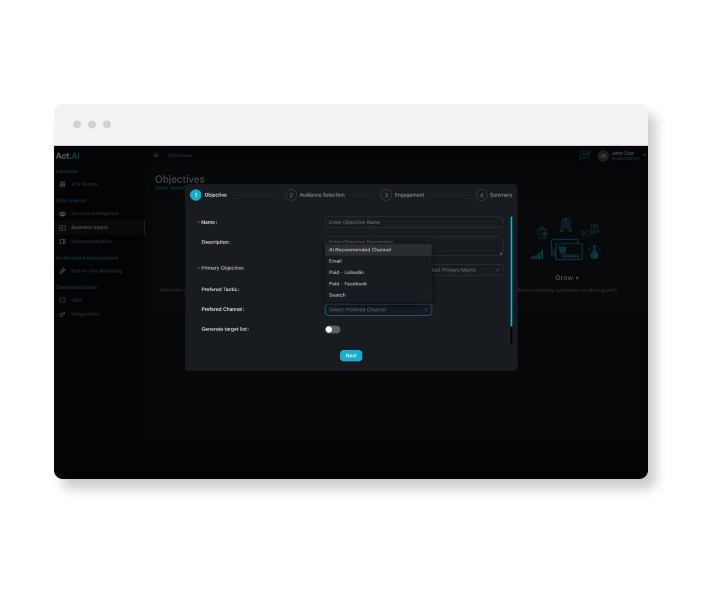
Task: Enable the Generate target list toggle
Action: [x=332, y=329]
